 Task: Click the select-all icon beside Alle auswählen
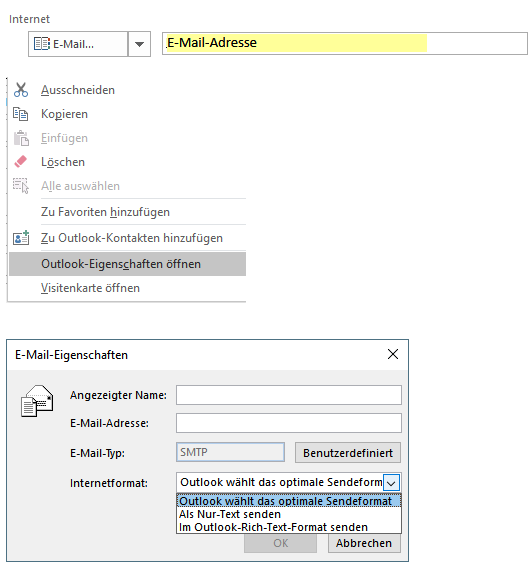21,186
